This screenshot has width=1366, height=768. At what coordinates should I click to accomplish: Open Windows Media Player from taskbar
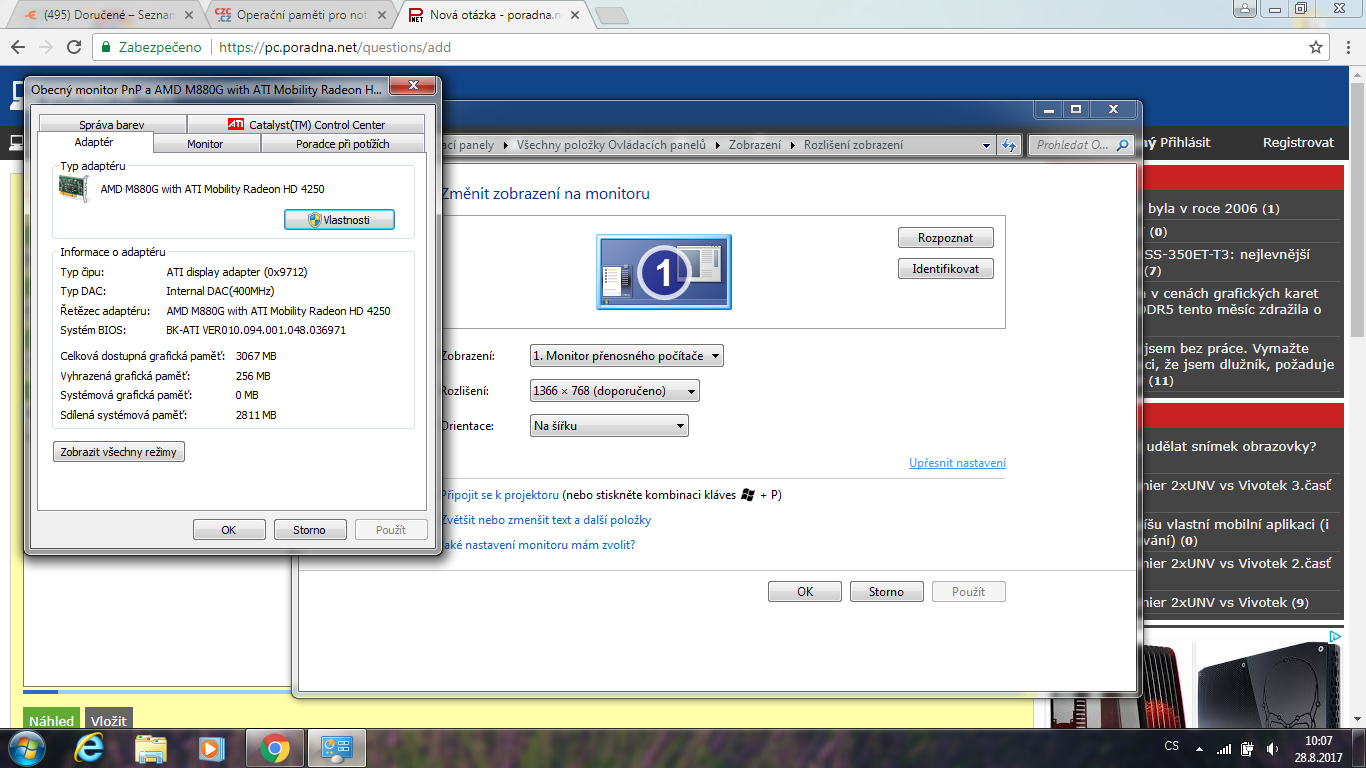click(211, 748)
